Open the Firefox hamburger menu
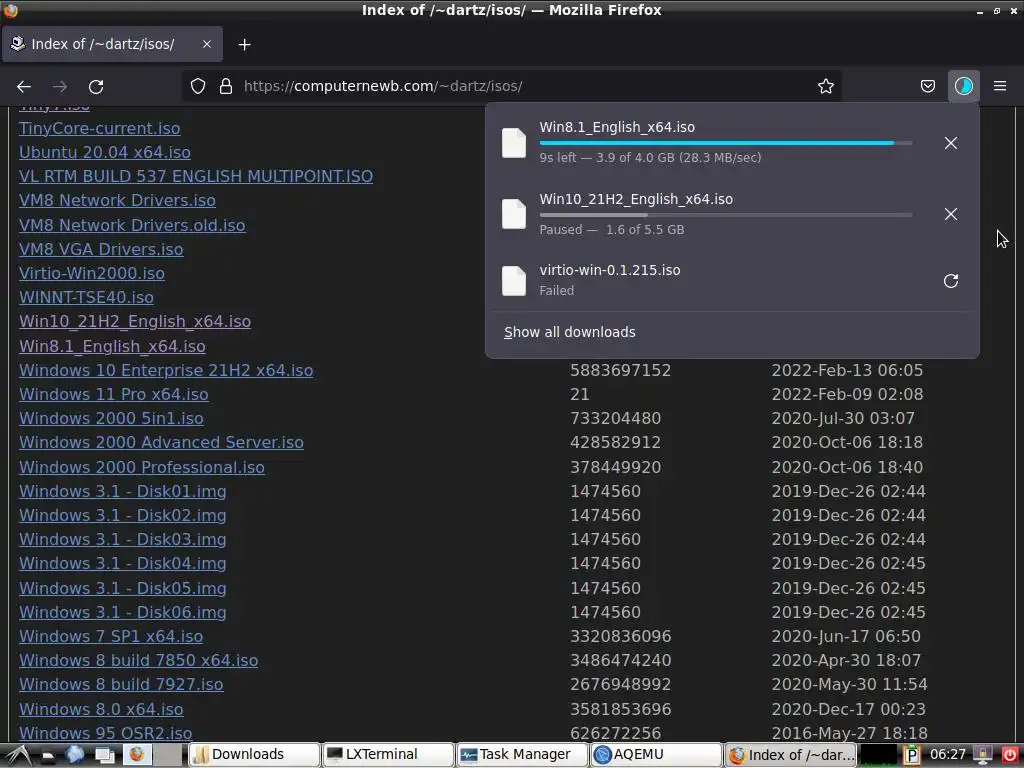This screenshot has height=768, width=1024. pos(1000,86)
